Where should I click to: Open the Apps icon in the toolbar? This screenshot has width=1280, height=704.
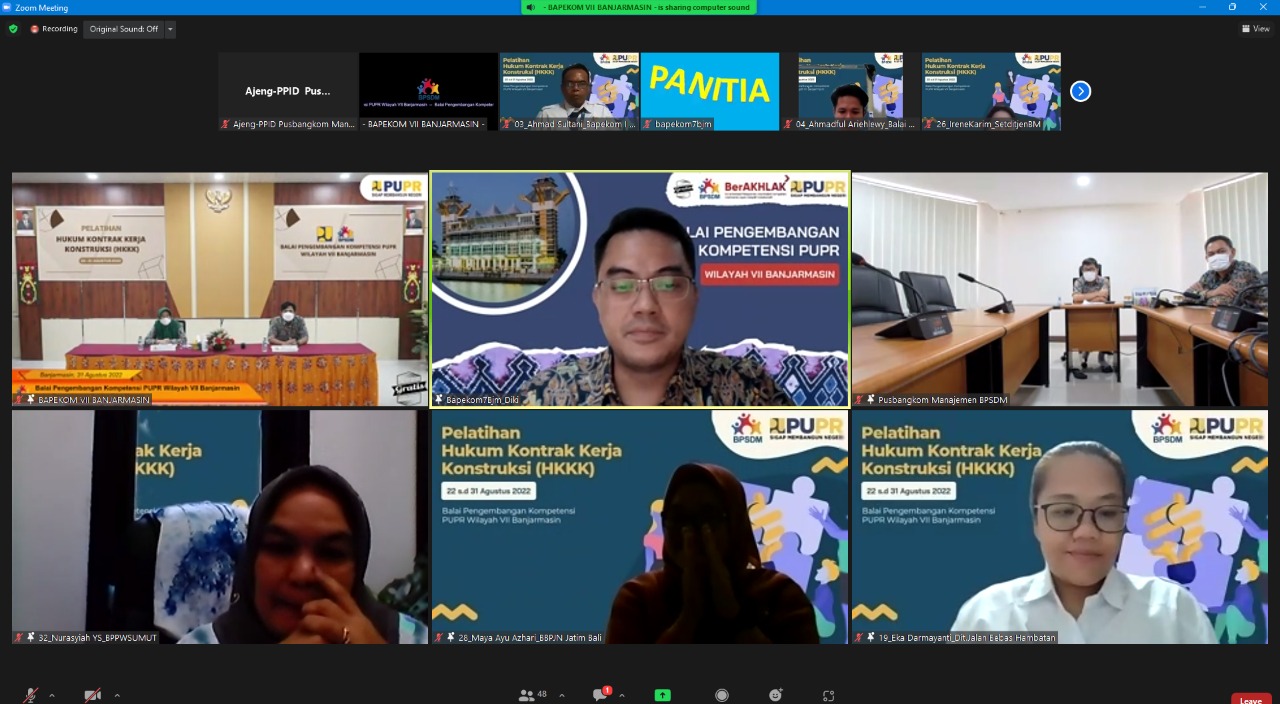829,695
